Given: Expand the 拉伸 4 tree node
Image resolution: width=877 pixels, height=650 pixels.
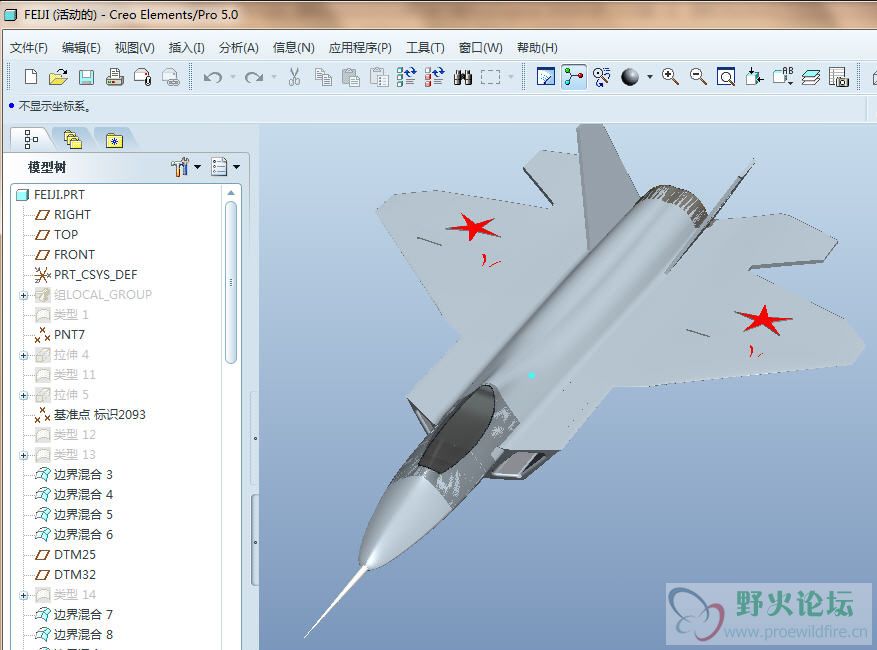Looking at the screenshot, I should click(x=23, y=355).
